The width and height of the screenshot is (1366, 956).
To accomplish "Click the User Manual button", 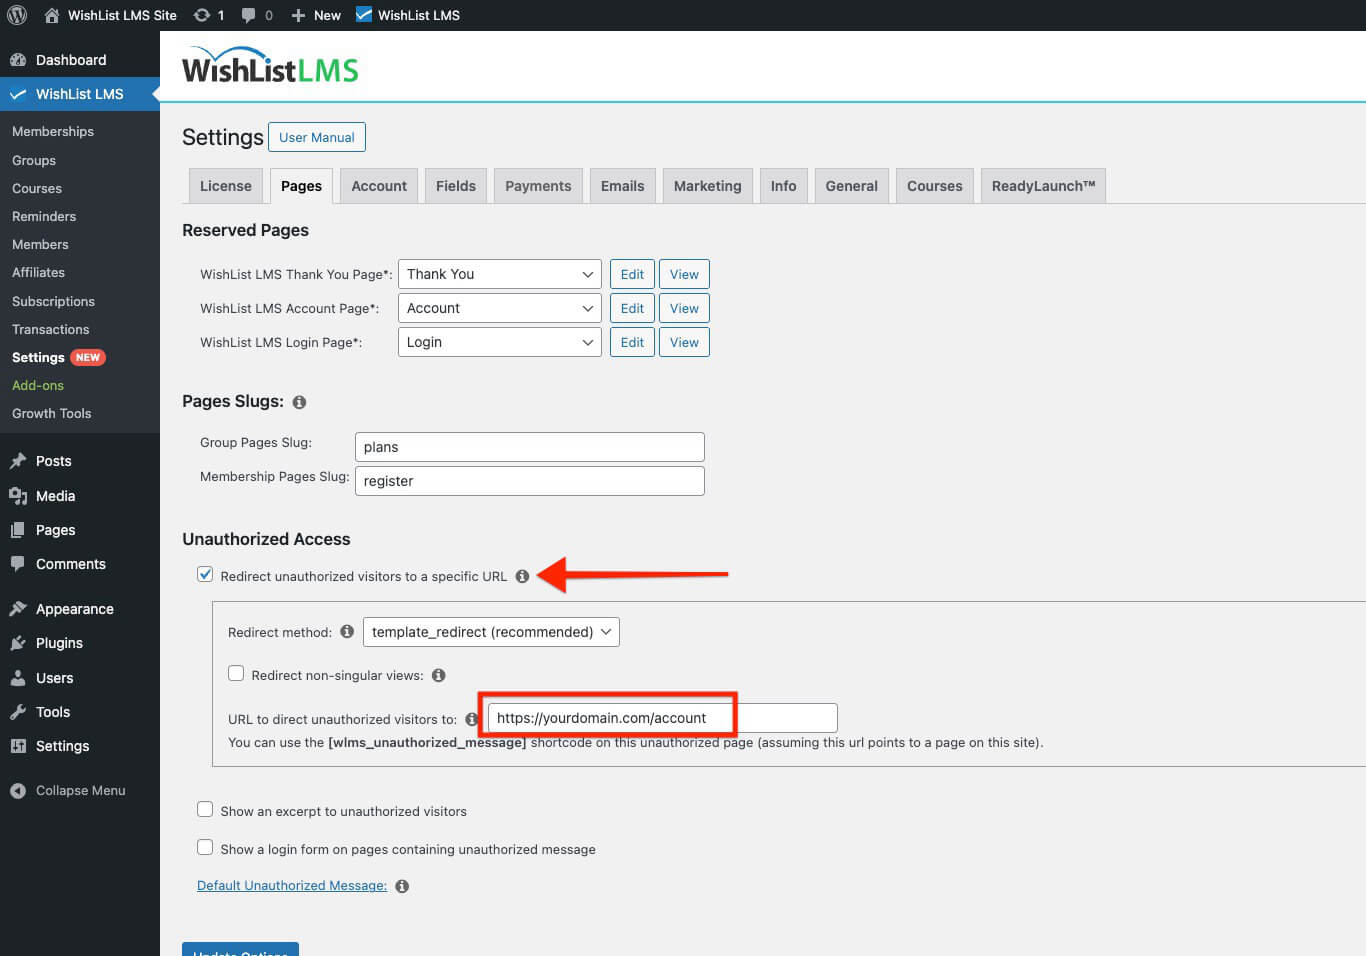I will [x=317, y=136].
